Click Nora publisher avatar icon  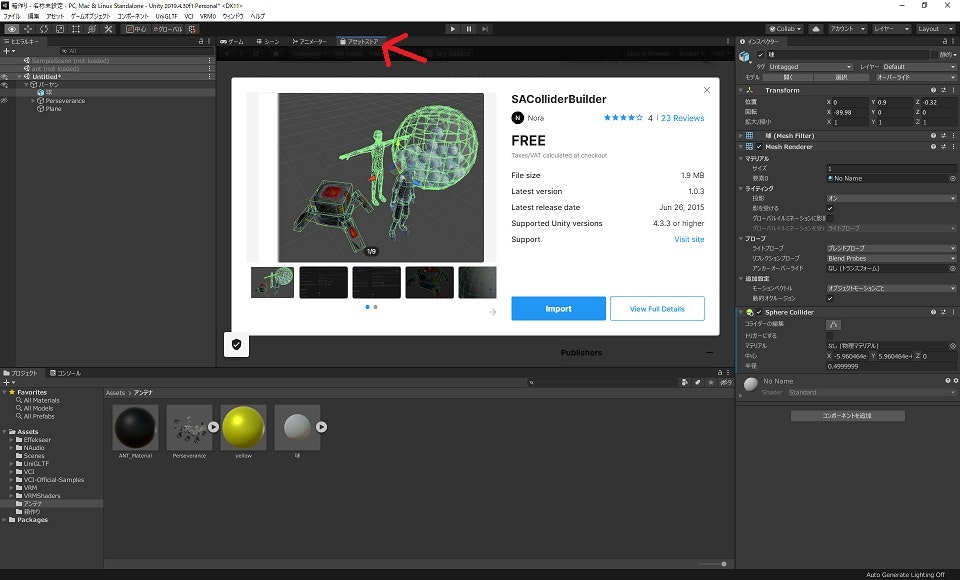(517, 118)
